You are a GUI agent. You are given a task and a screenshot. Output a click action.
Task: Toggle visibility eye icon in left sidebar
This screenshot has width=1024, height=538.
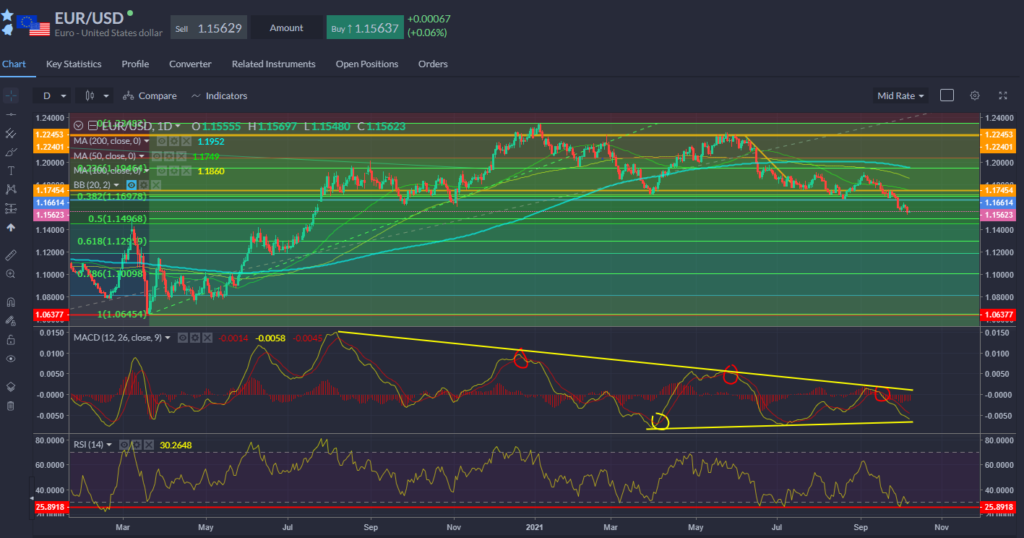point(10,358)
